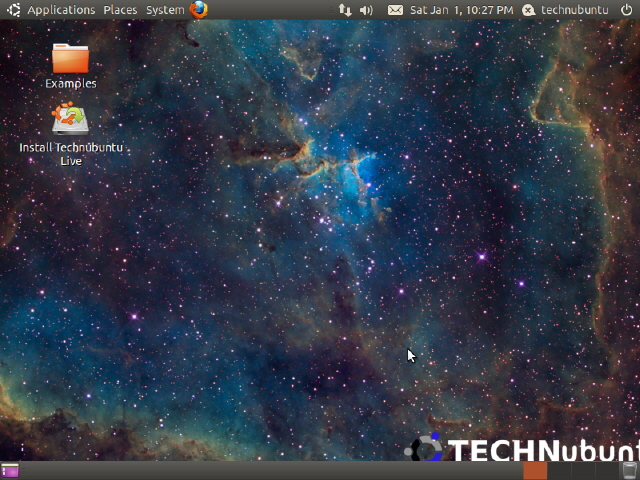
Task: Click the Ubuntu logo in the top panel
Action: (x=13, y=10)
